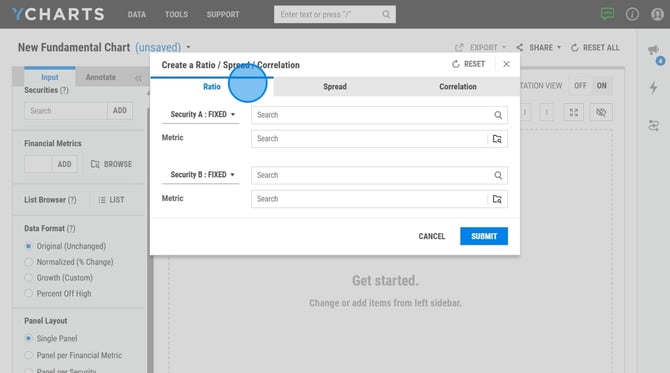
Task: Turn presentation view OFF
Action: point(580,85)
